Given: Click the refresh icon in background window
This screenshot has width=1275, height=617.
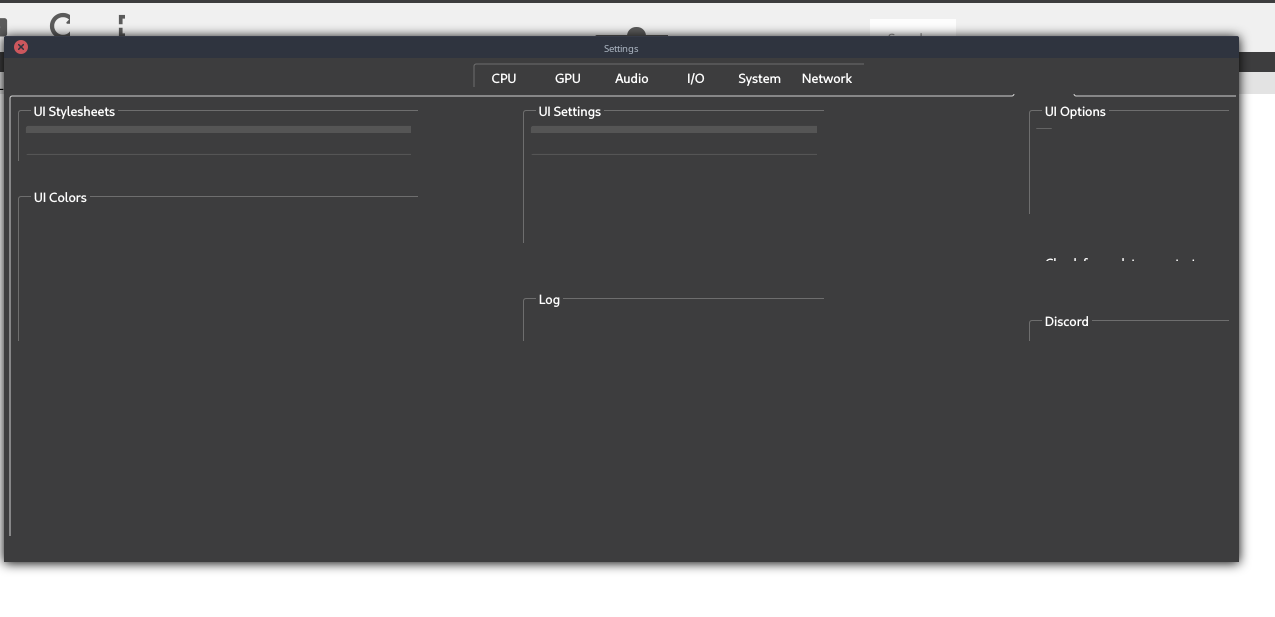Looking at the screenshot, I should [x=61, y=25].
